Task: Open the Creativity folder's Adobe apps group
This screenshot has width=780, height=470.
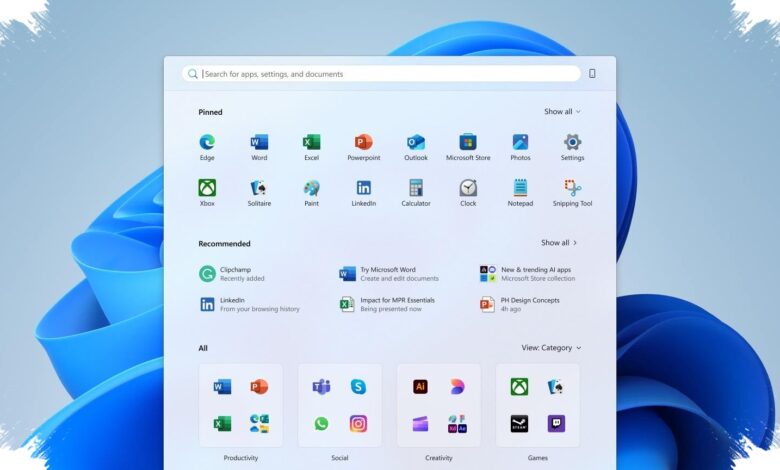Action: pos(457,423)
